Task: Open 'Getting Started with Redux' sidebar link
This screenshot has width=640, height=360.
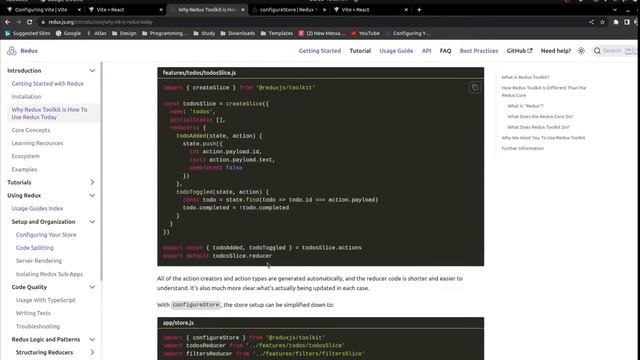Action: (x=47, y=84)
